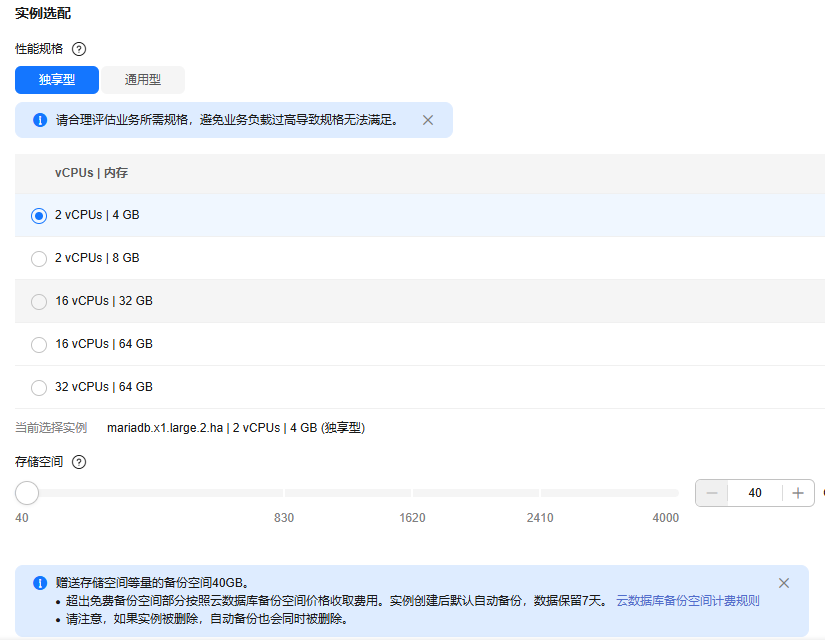The image size is (825, 642).
Task: Click the info icon in the backup banner
Action: [40, 582]
